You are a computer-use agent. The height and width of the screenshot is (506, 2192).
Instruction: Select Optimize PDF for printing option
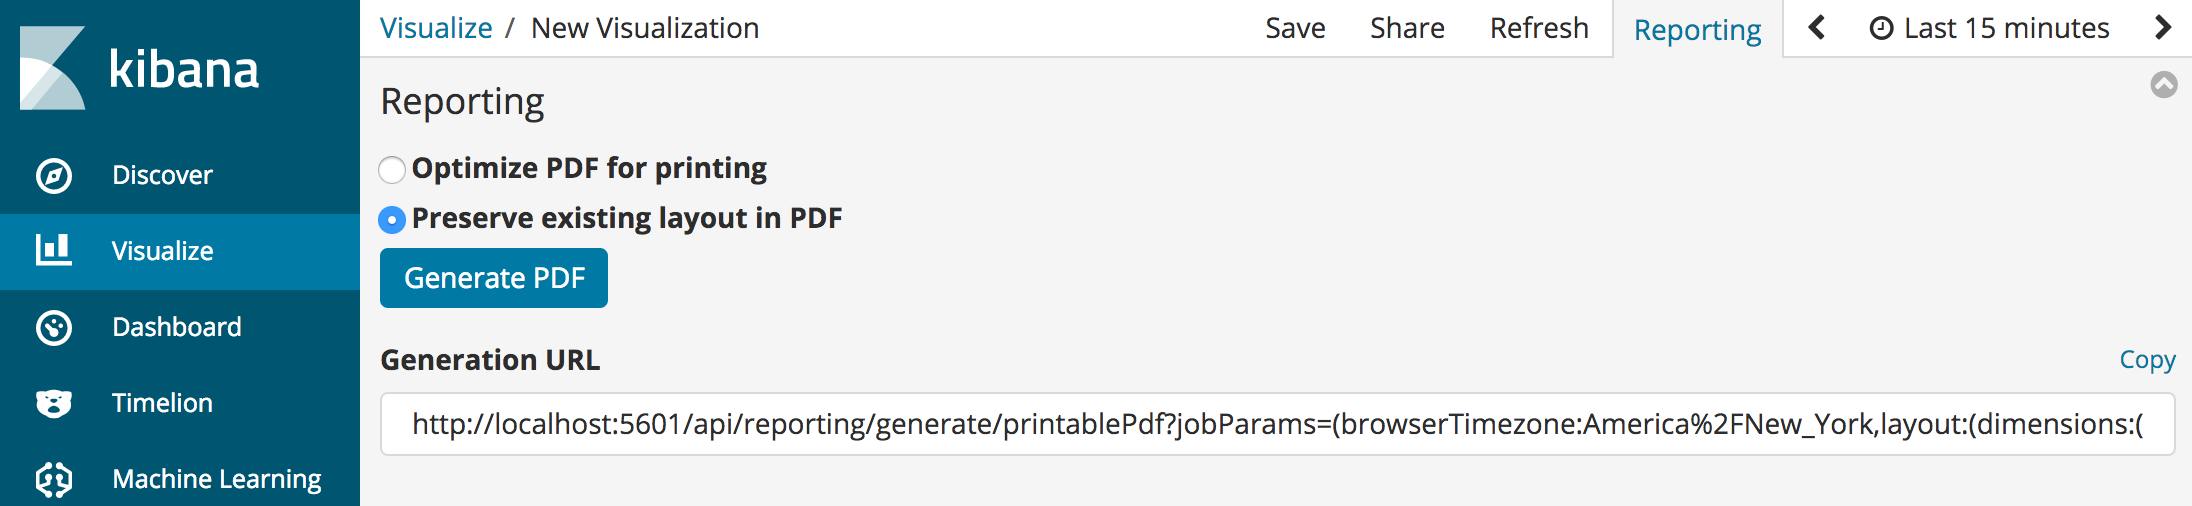coord(392,170)
